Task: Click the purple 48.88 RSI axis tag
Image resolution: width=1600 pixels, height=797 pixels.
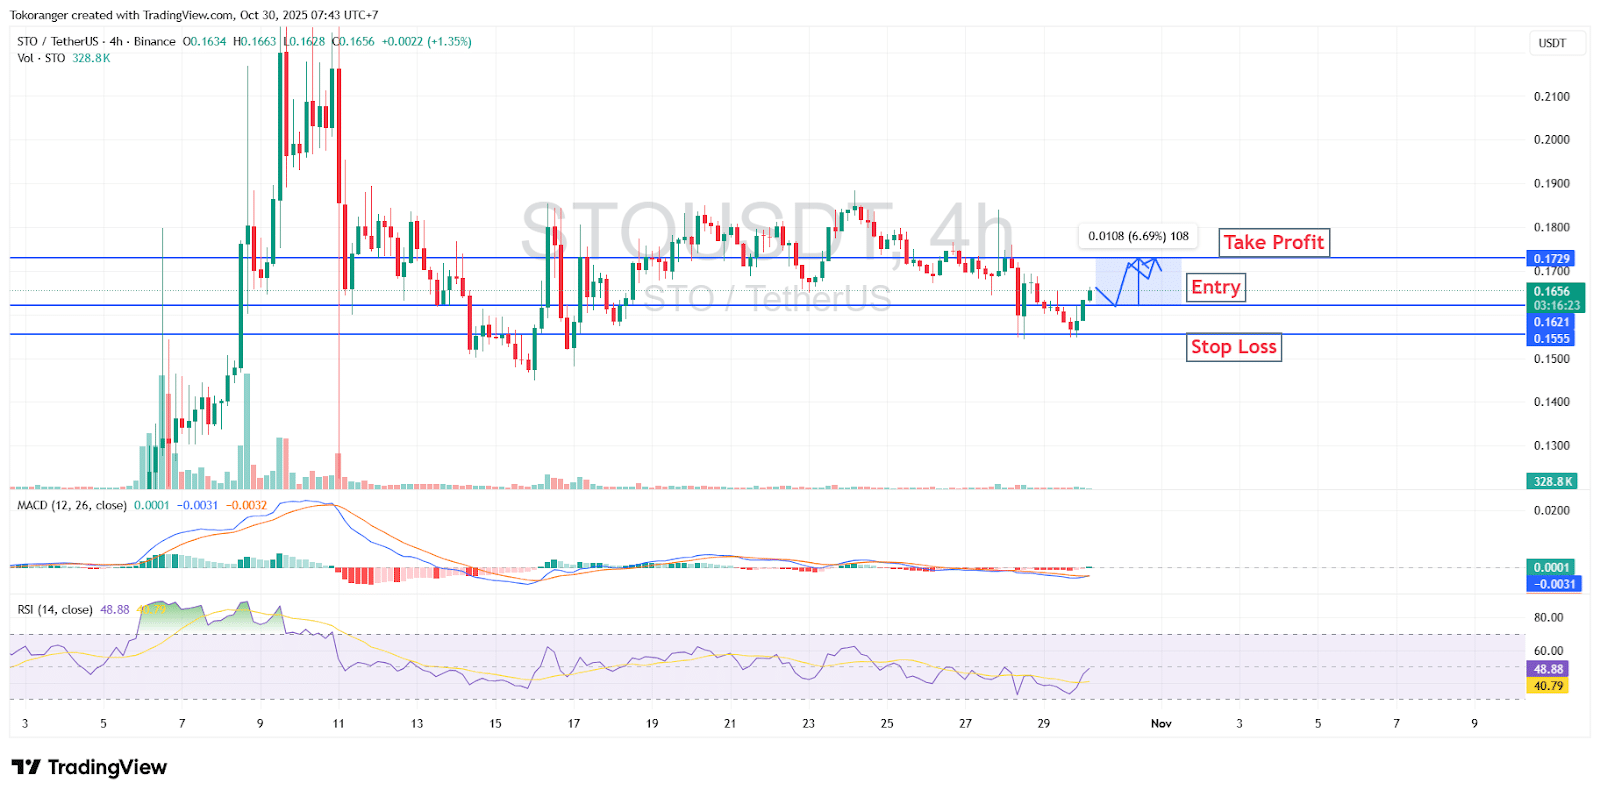Action: (1547, 669)
